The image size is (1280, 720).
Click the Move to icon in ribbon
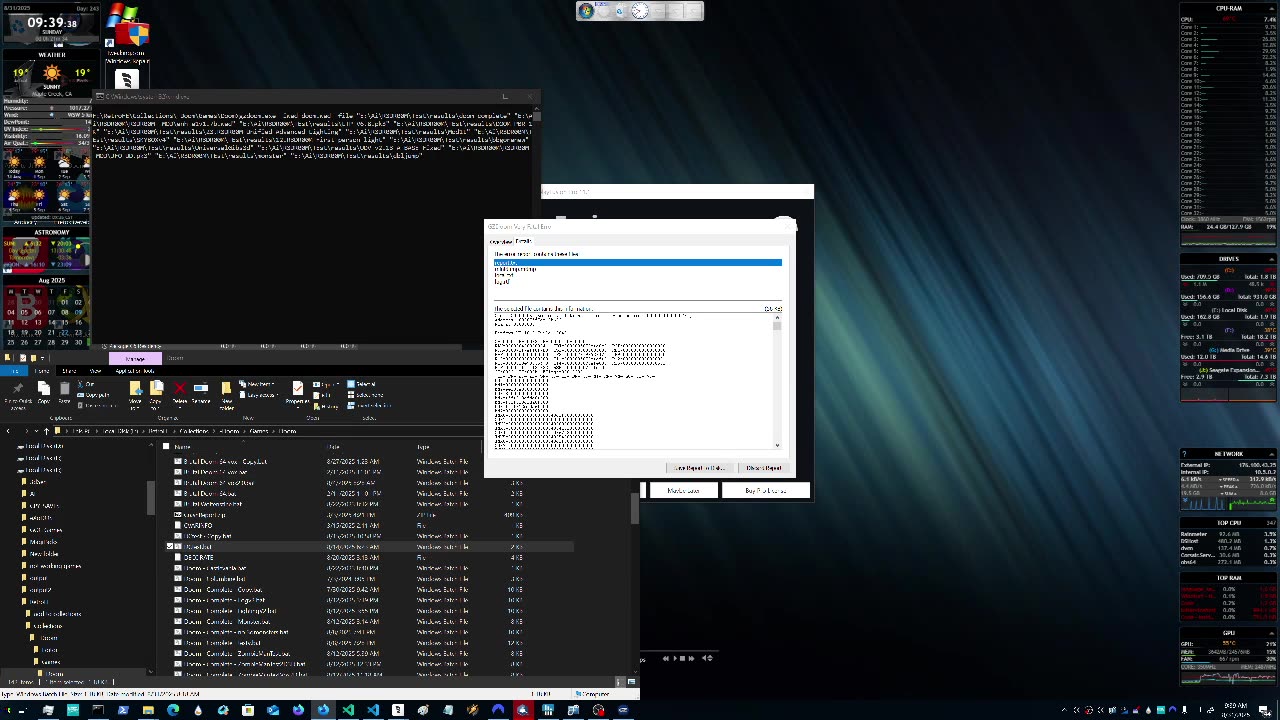[x=136, y=392]
